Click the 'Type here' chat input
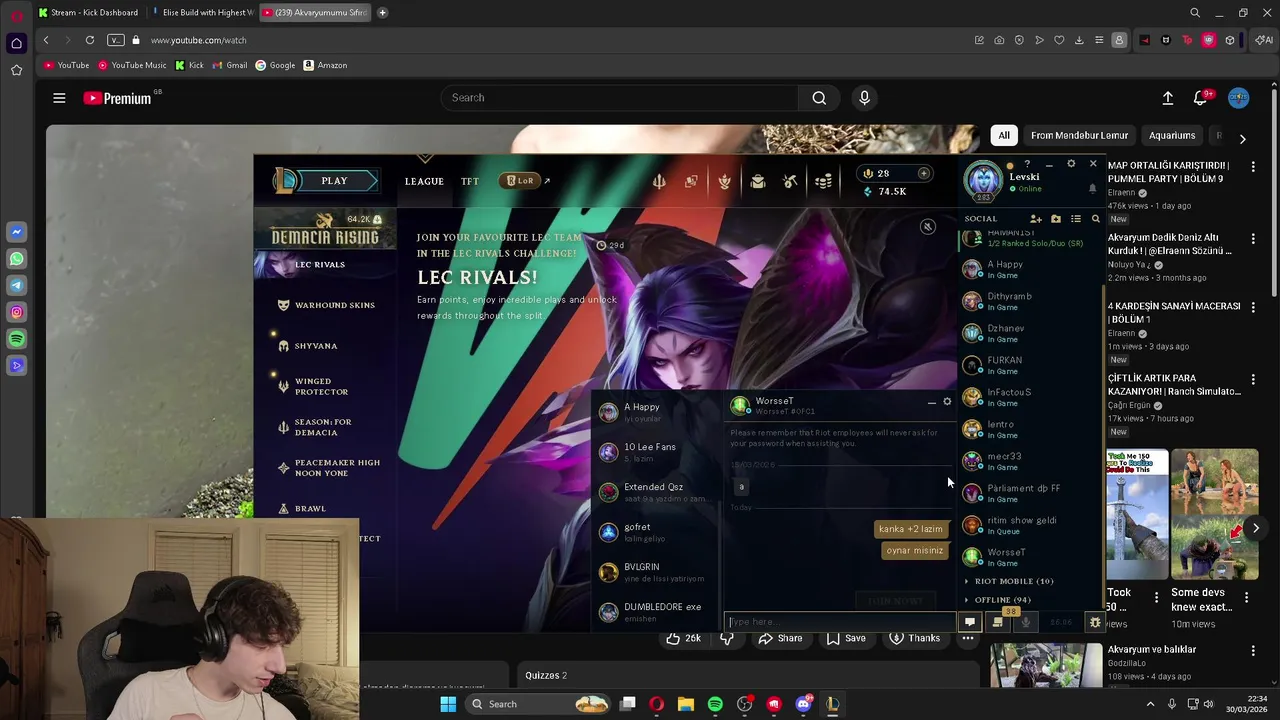Image resolution: width=1280 pixels, height=720 pixels. click(839, 622)
